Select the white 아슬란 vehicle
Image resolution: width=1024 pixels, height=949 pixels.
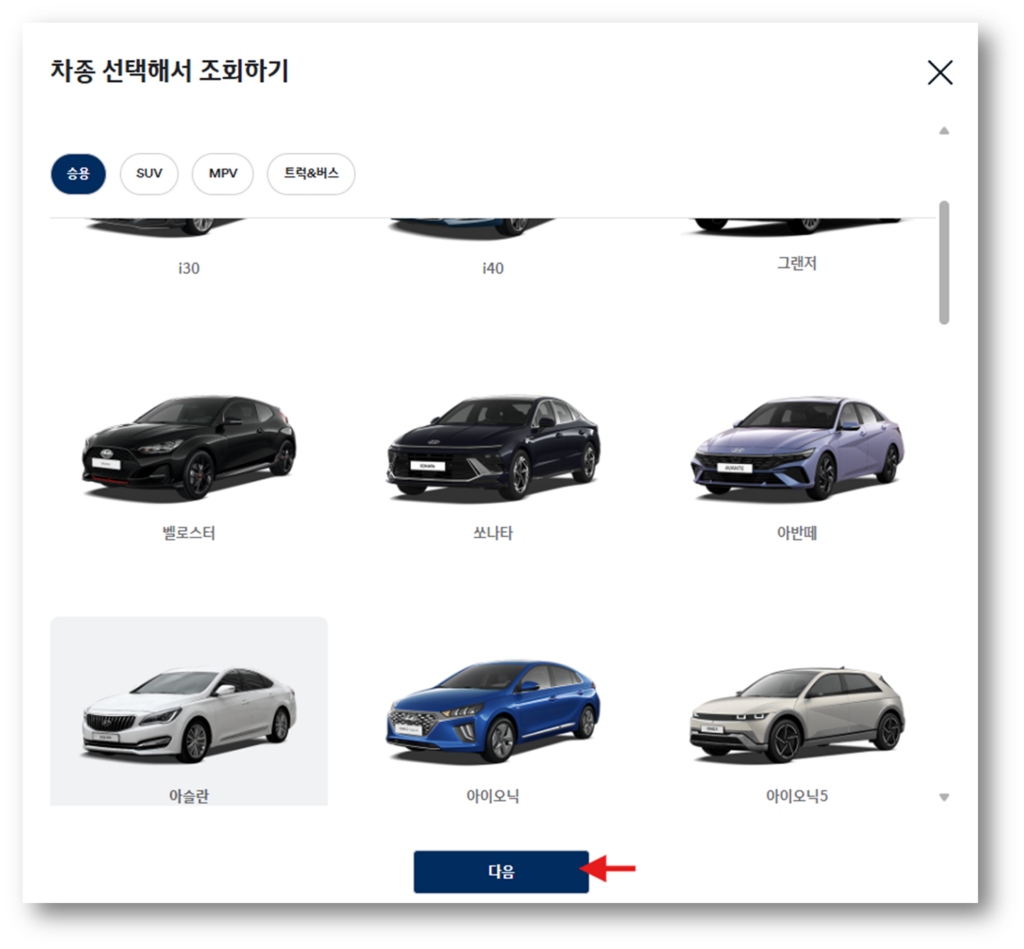pyautogui.click(x=190, y=715)
